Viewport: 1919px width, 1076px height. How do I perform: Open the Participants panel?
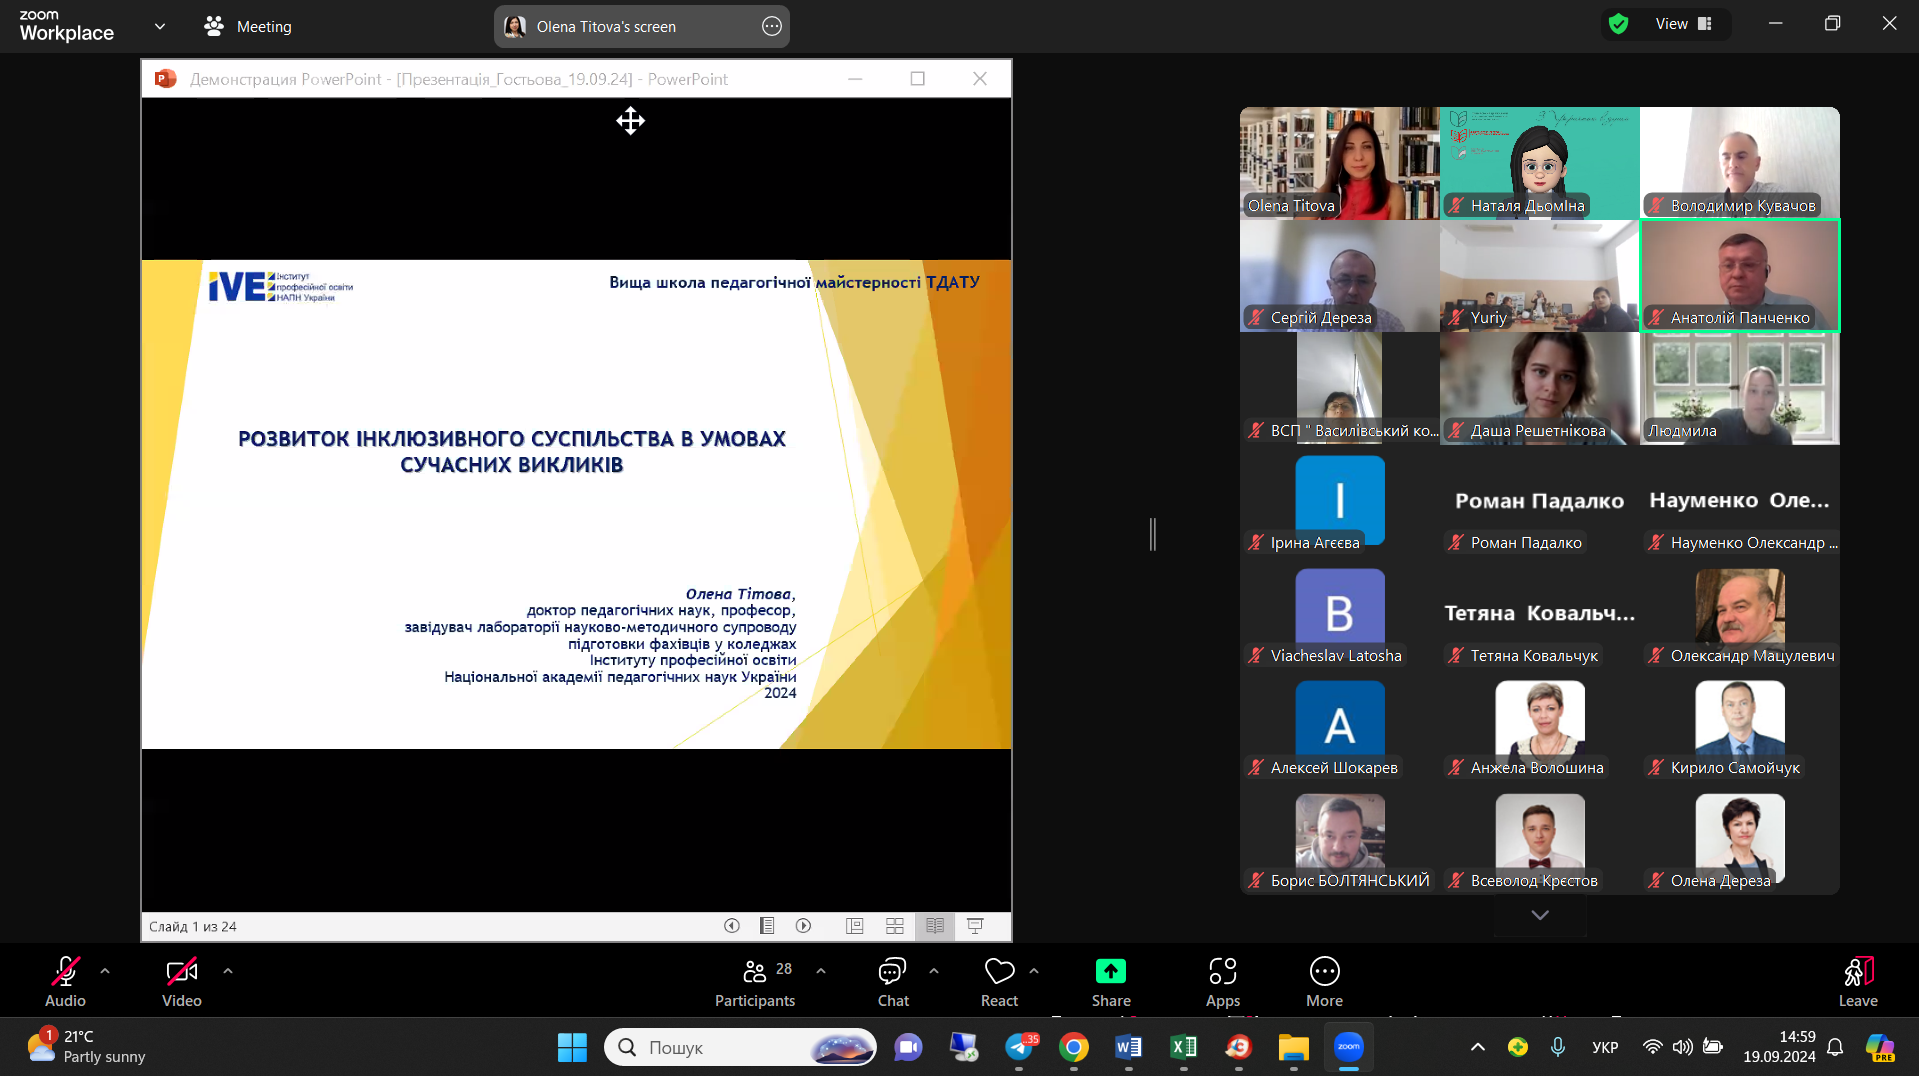[755, 982]
